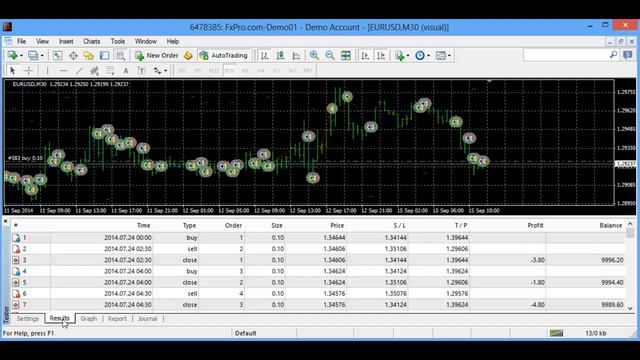This screenshot has height=360, width=640.
Task: Click the balance value 9996.20
Action: tap(612, 260)
